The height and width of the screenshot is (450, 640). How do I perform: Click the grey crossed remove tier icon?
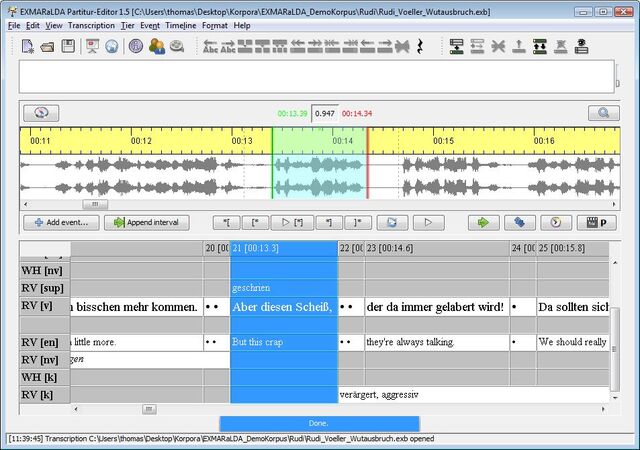498,46
